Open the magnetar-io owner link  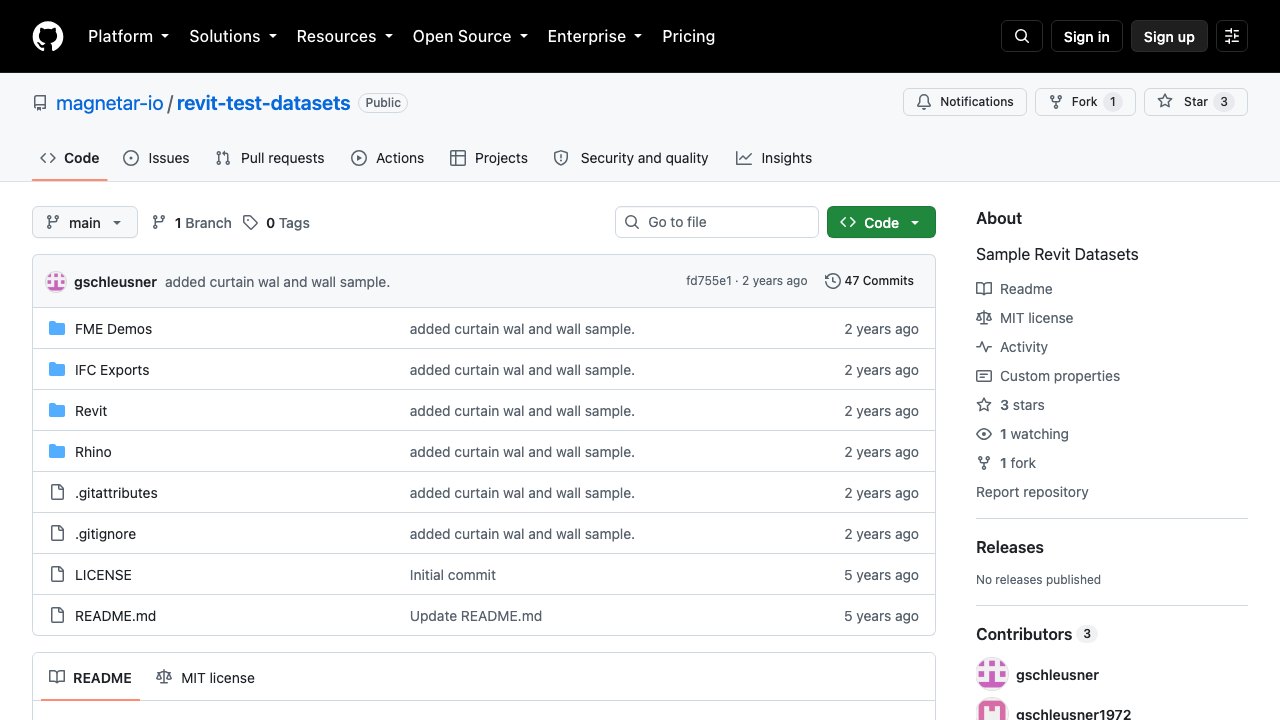pos(110,103)
